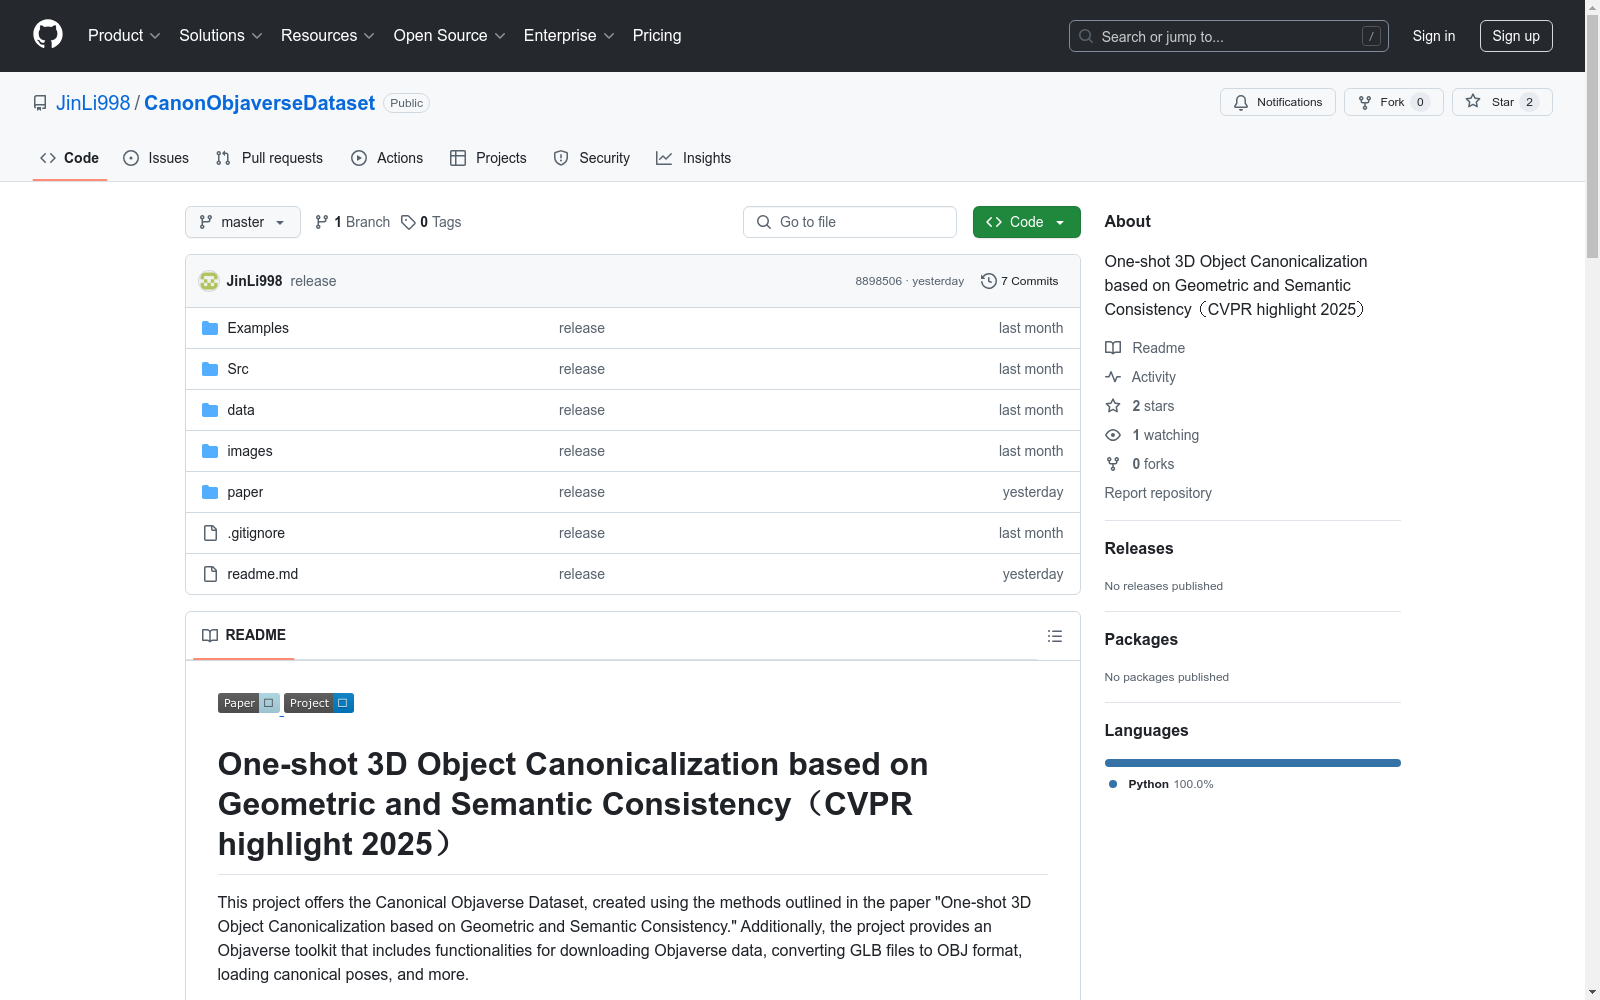Viewport: 1600px width, 1000px height.
Task: Click the fork icon beside 0 forks
Action: pos(1113,464)
